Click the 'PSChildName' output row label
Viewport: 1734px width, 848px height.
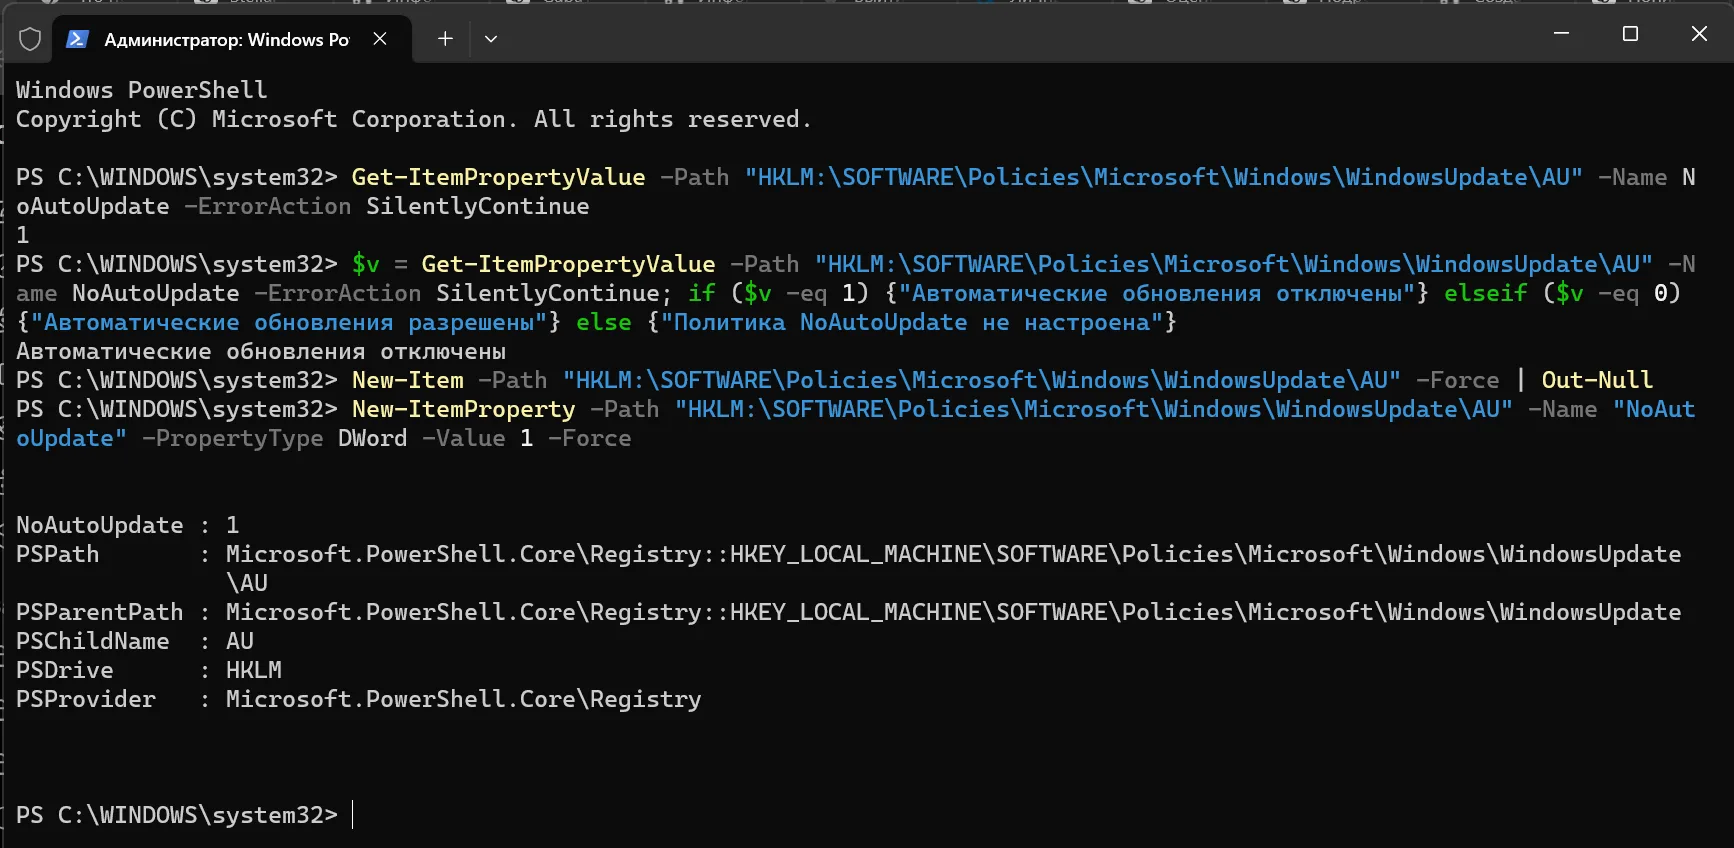(93, 641)
